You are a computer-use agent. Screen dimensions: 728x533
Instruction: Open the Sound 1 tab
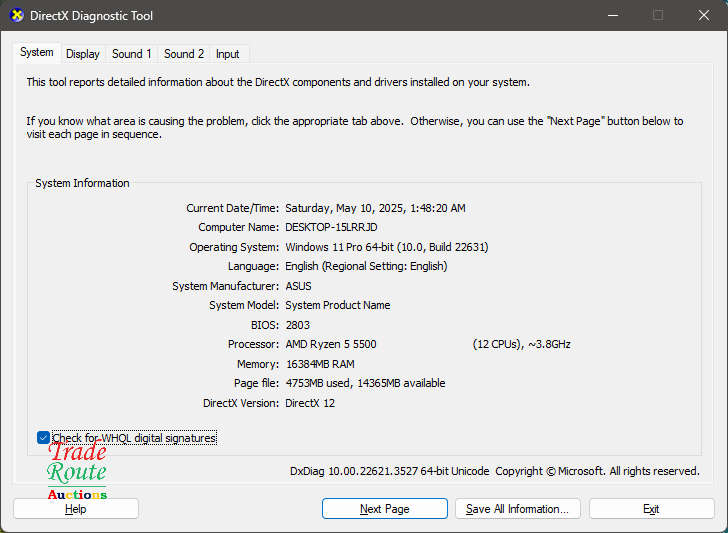132,54
